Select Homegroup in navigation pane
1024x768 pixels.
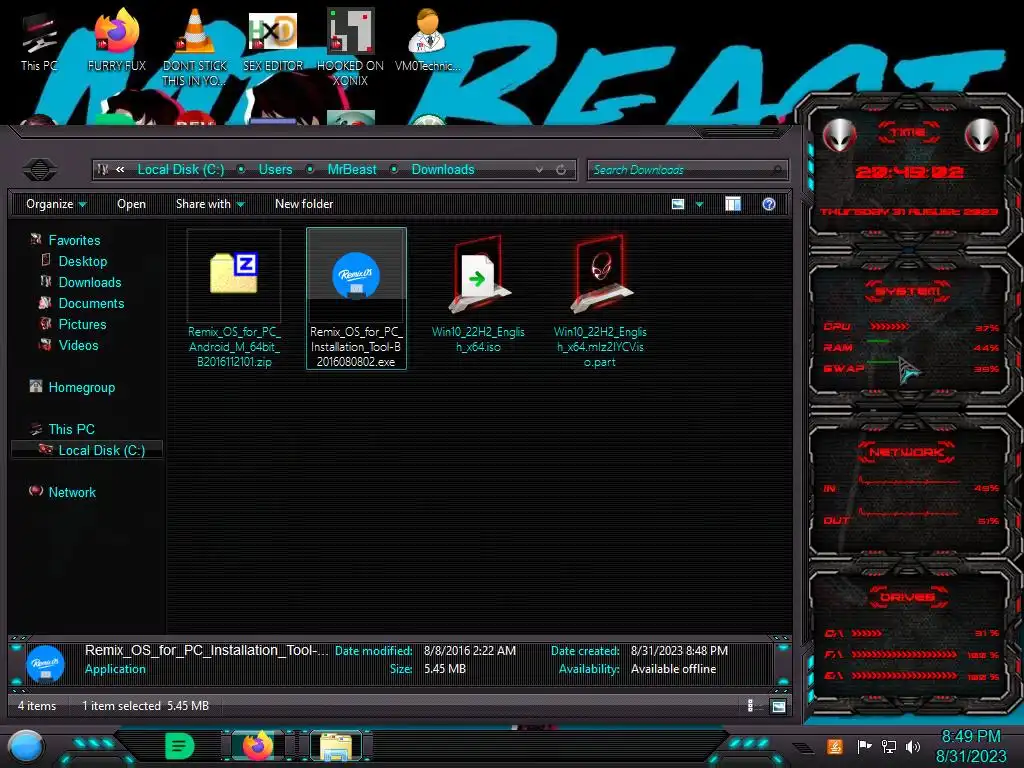click(82, 387)
